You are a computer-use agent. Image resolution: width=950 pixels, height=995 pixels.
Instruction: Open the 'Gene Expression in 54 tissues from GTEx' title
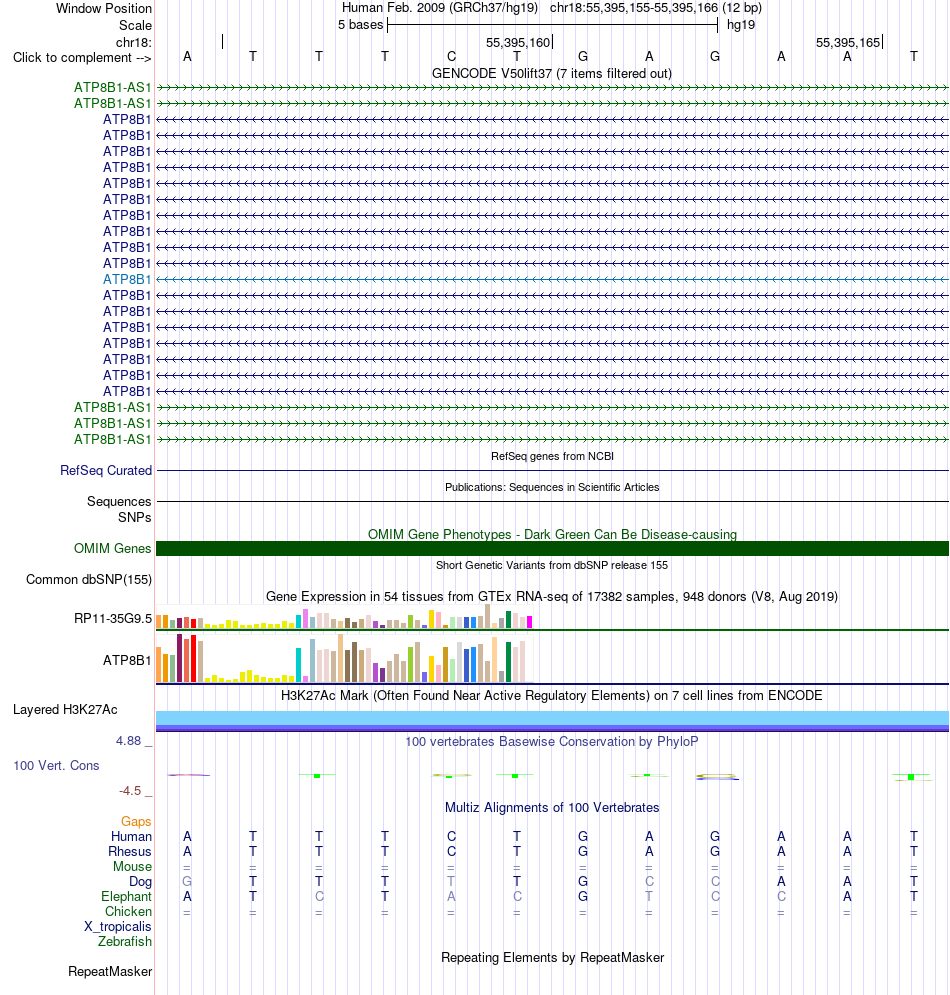click(x=552, y=596)
